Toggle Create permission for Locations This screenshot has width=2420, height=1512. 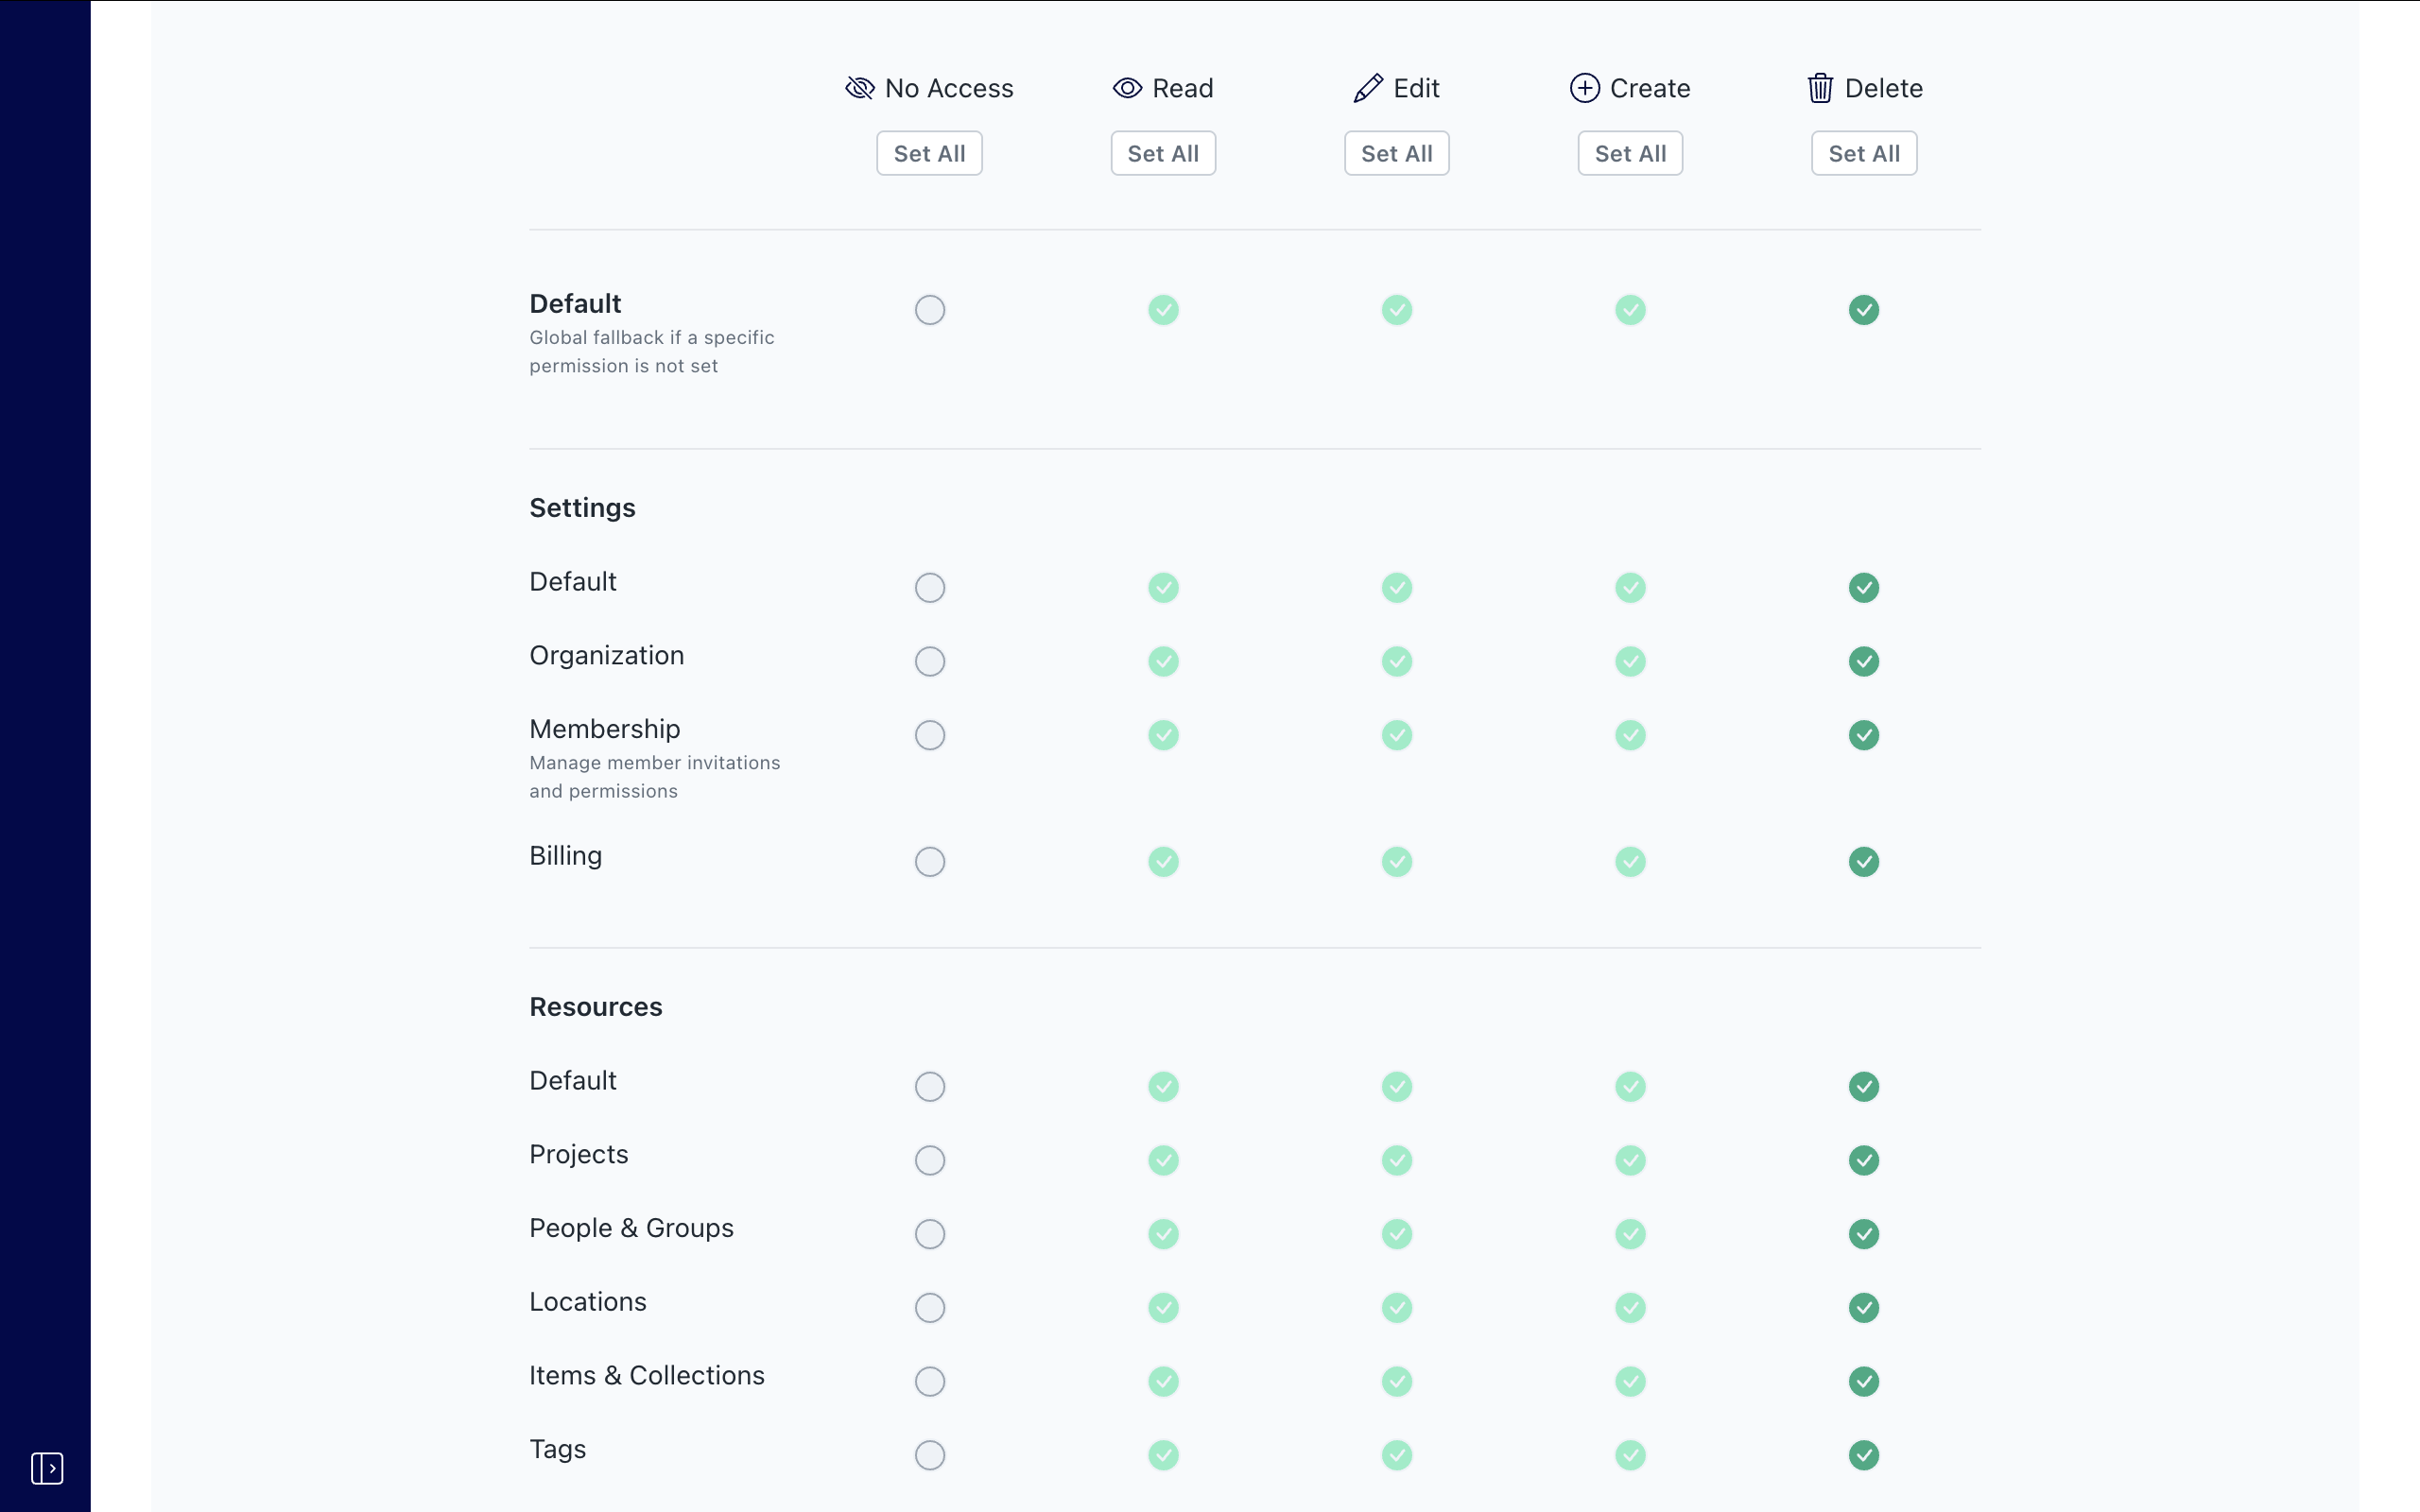tap(1630, 1307)
